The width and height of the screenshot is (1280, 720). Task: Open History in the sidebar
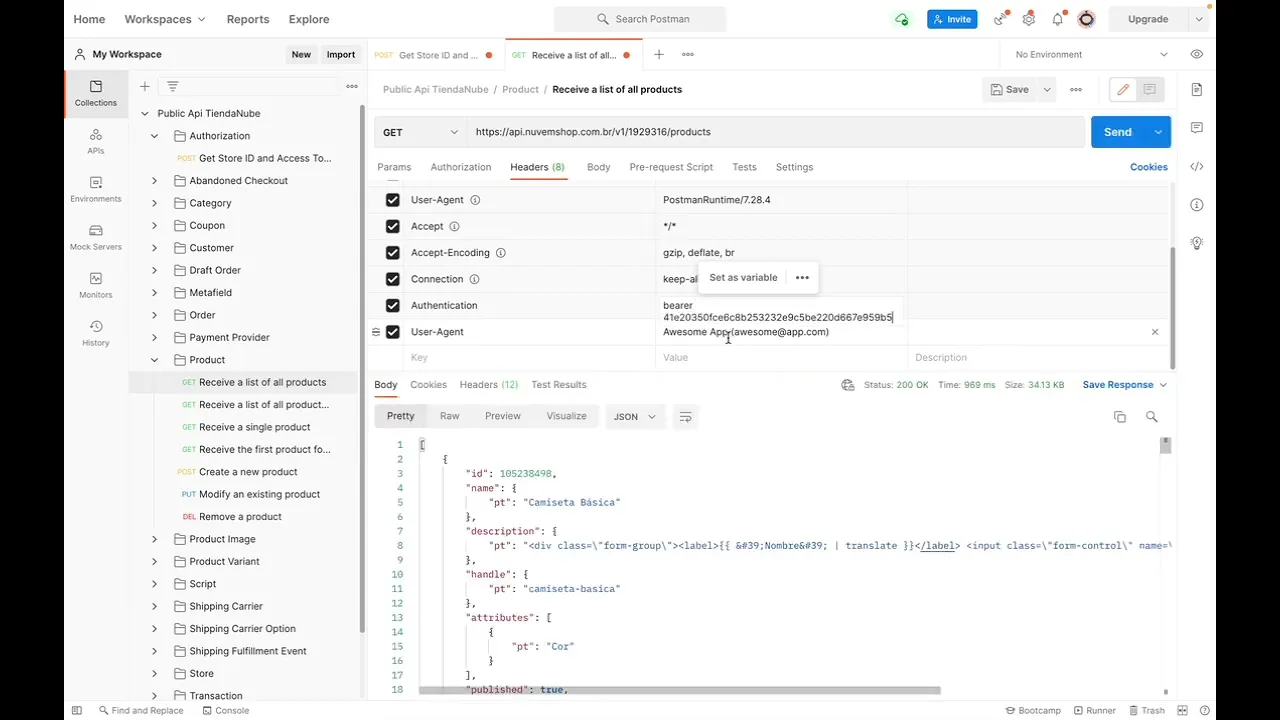pos(96,333)
